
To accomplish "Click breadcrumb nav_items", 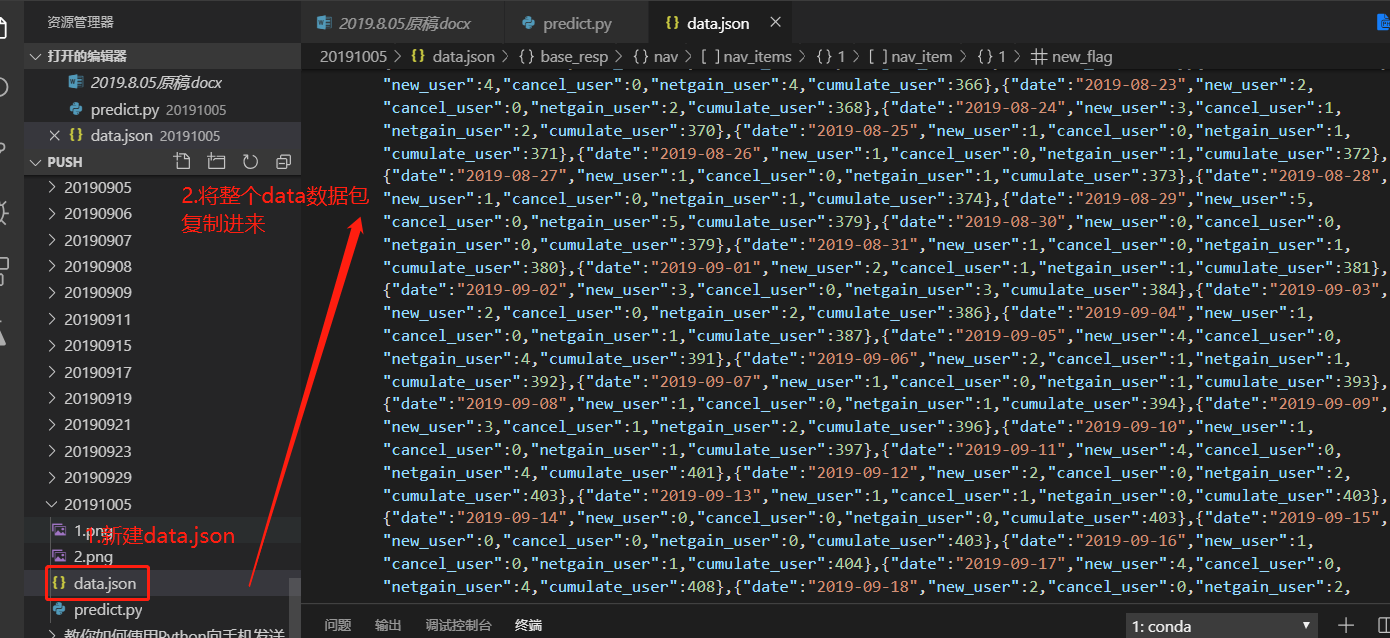I will tap(758, 57).
